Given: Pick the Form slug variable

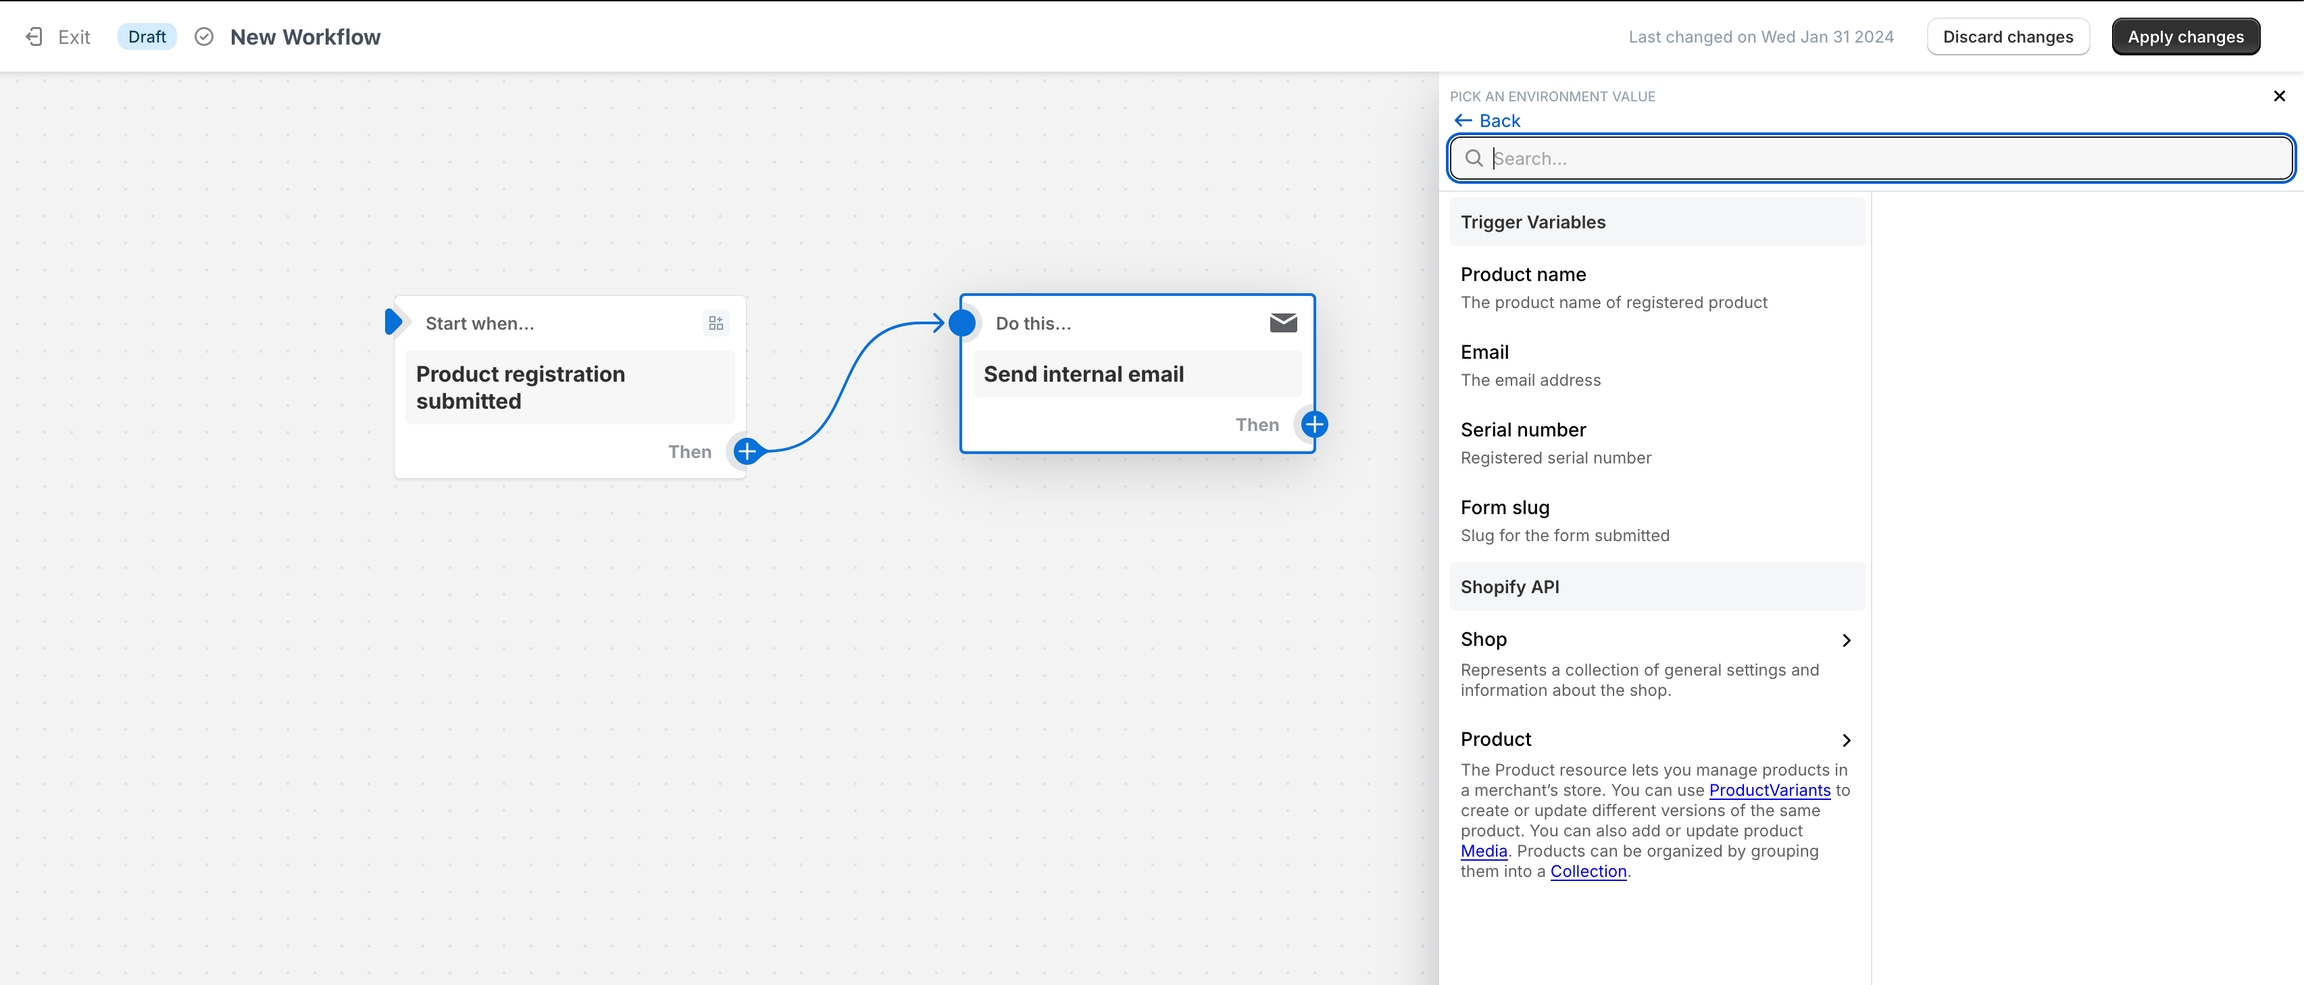Looking at the screenshot, I should pos(1505,508).
